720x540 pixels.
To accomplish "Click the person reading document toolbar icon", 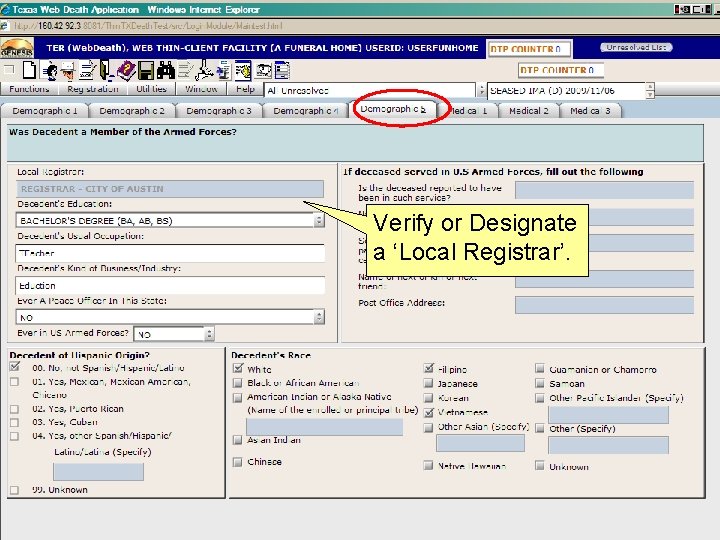I will 49,70.
